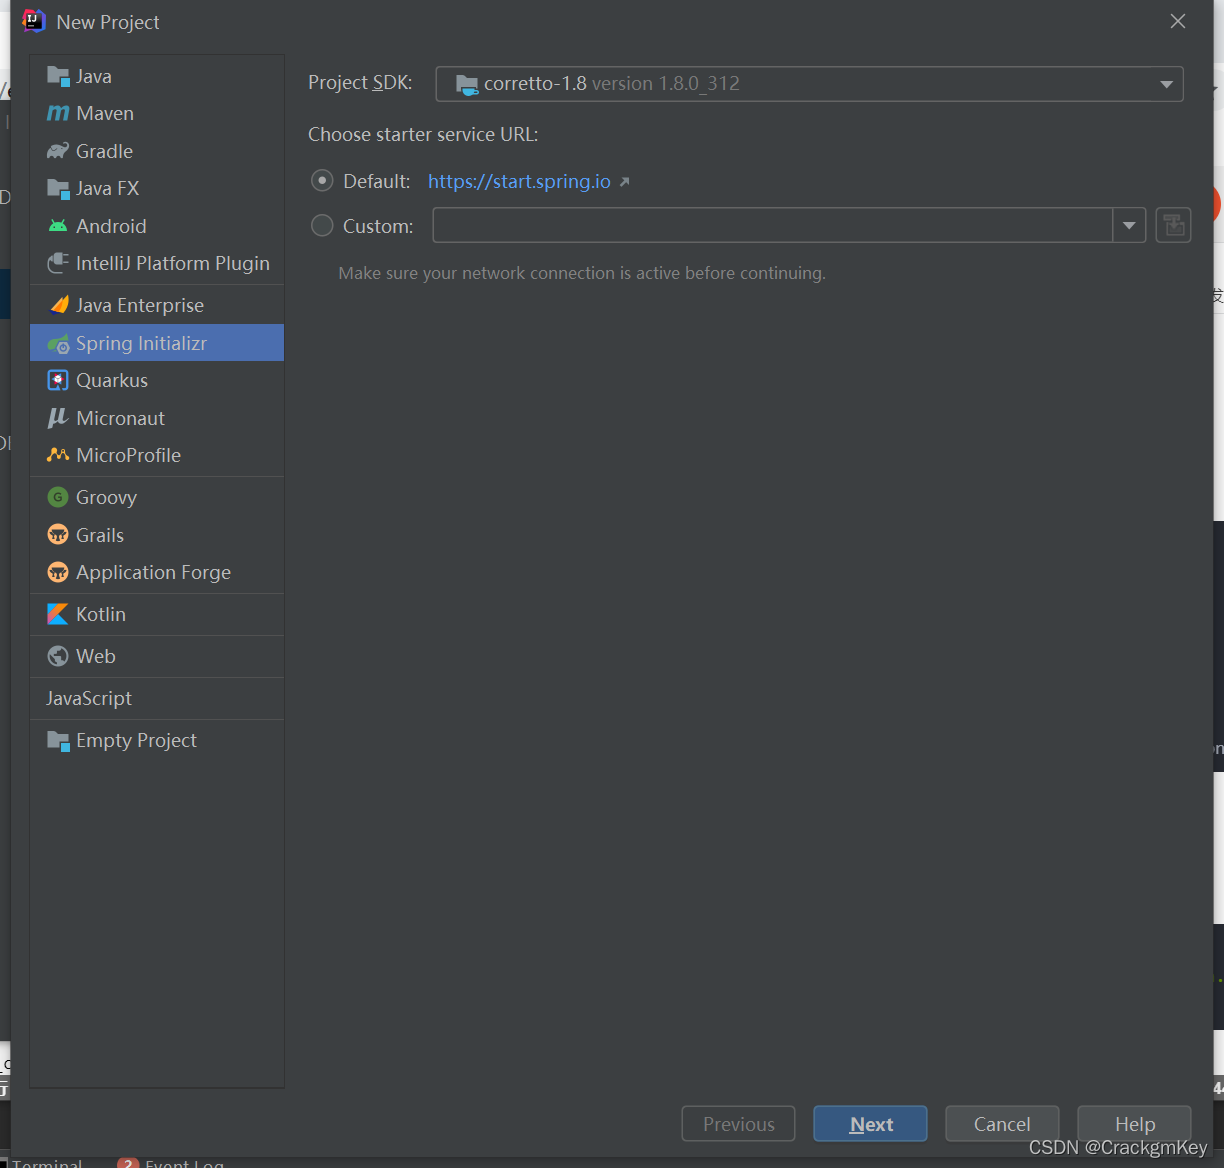Viewport: 1224px width, 1168px height.
Task: Click the MicroProfile icon
Action: tap(58, 455)
